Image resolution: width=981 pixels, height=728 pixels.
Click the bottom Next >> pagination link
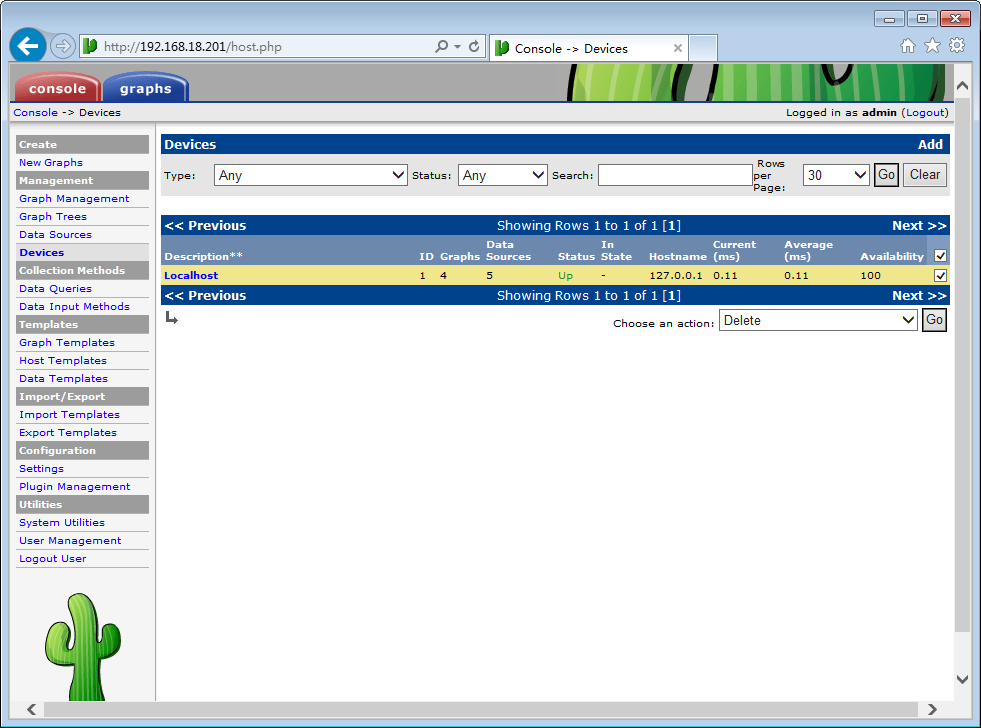(919, 296)
